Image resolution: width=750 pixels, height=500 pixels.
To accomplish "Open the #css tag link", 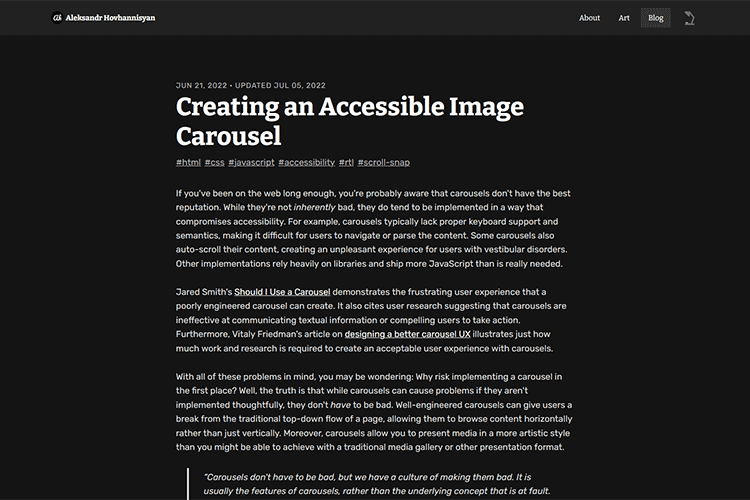I will click(x=214, y=162).
